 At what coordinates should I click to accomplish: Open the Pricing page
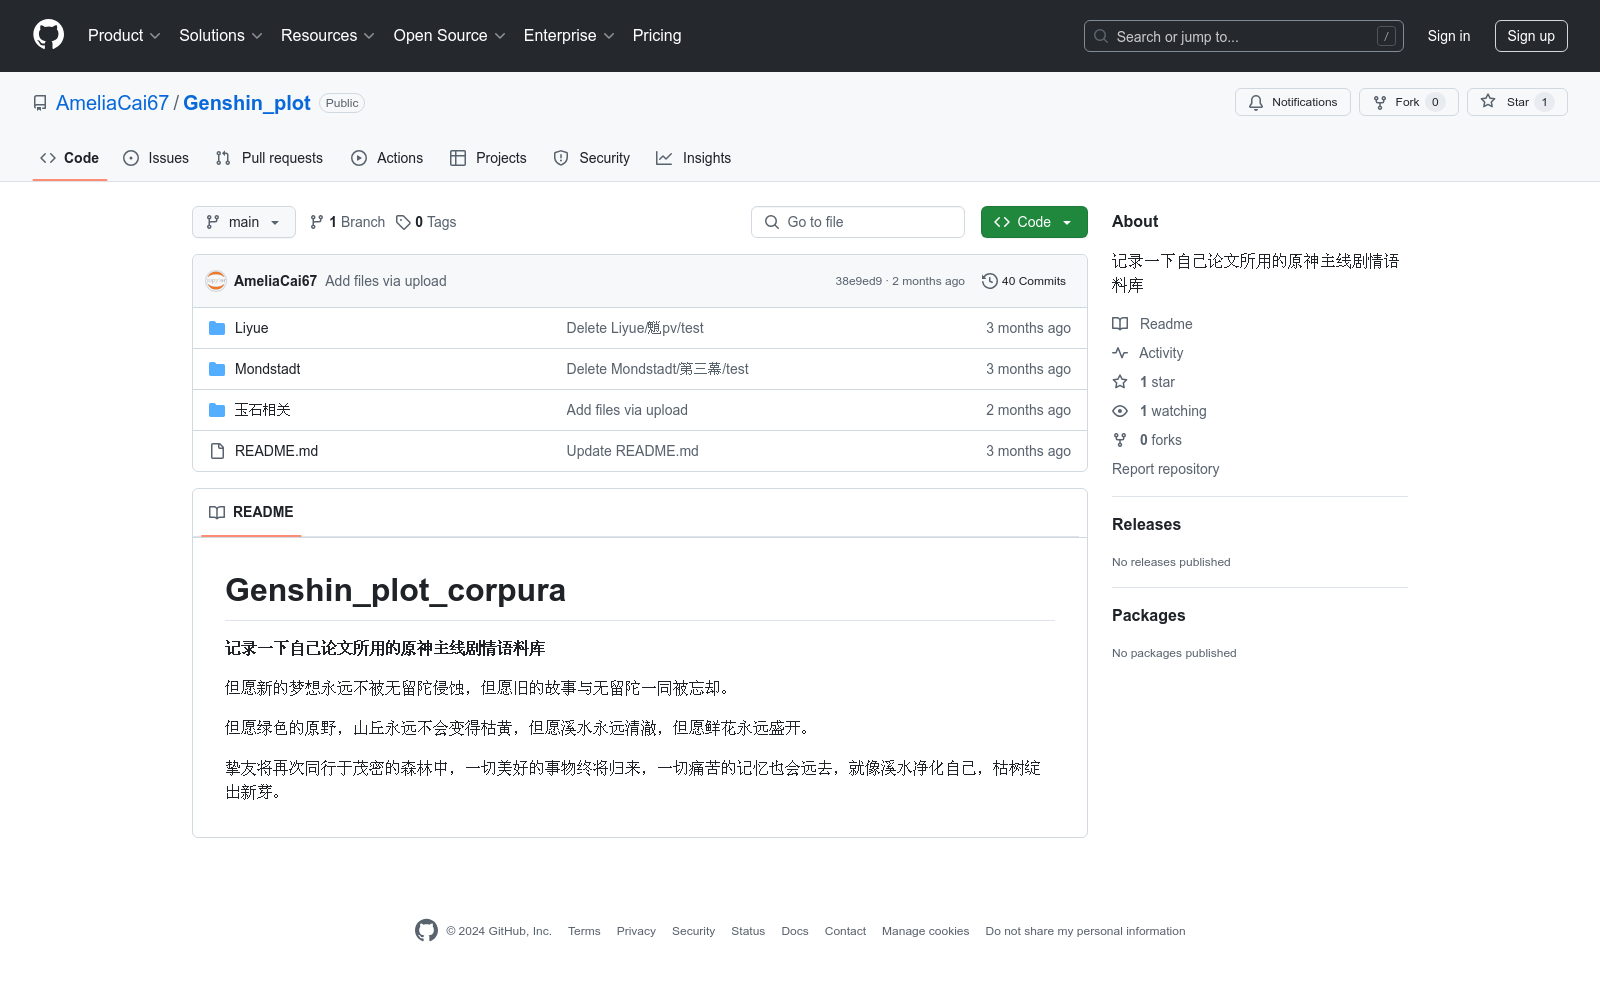[657, 36]
